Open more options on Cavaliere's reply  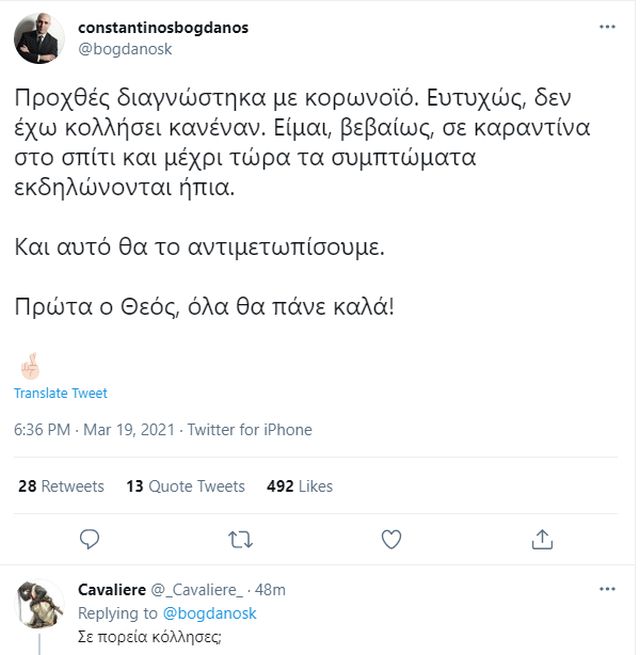click(607, 589)
